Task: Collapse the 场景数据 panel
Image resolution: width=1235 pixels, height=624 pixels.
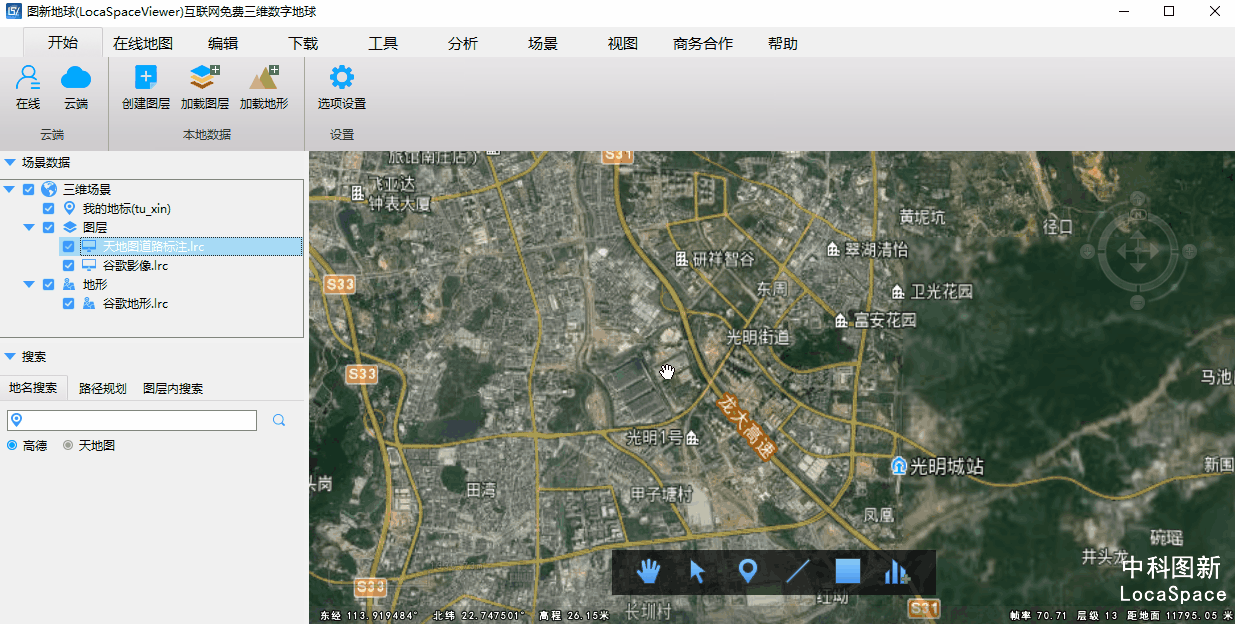Action: click(9, 162)
